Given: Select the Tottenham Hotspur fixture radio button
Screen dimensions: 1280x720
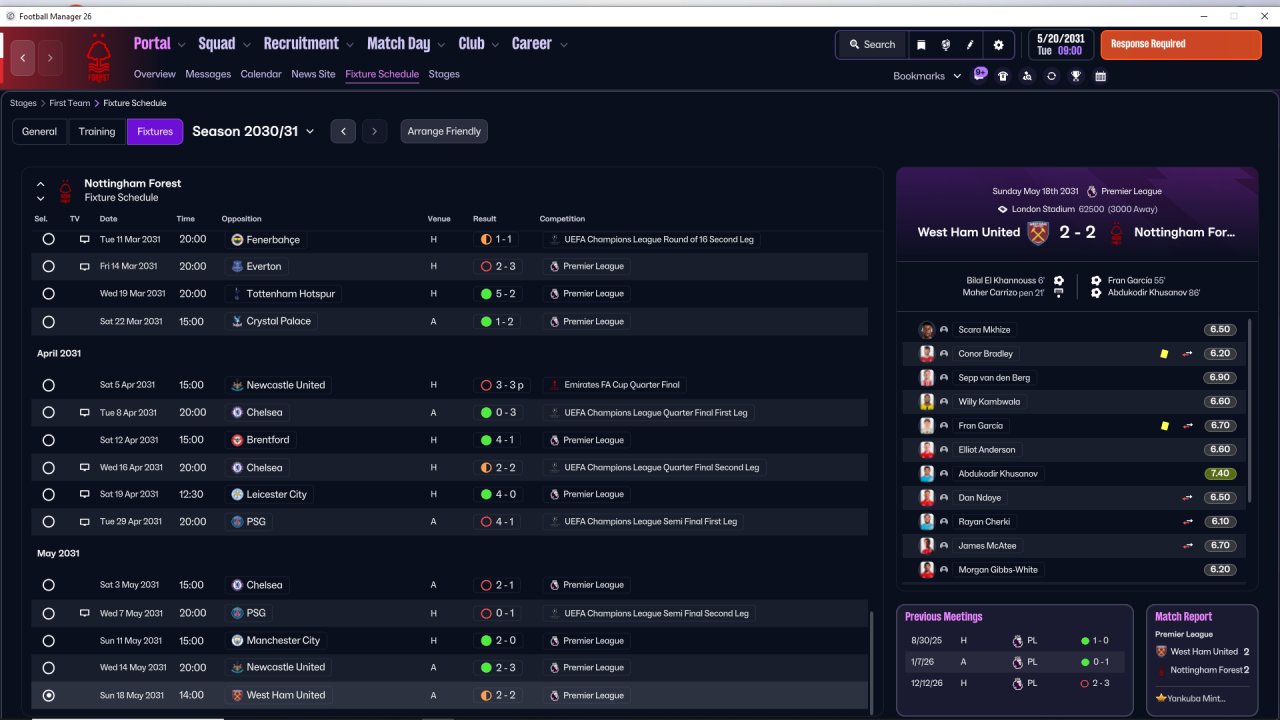Looking at the screenshot, I should point(48,294).
